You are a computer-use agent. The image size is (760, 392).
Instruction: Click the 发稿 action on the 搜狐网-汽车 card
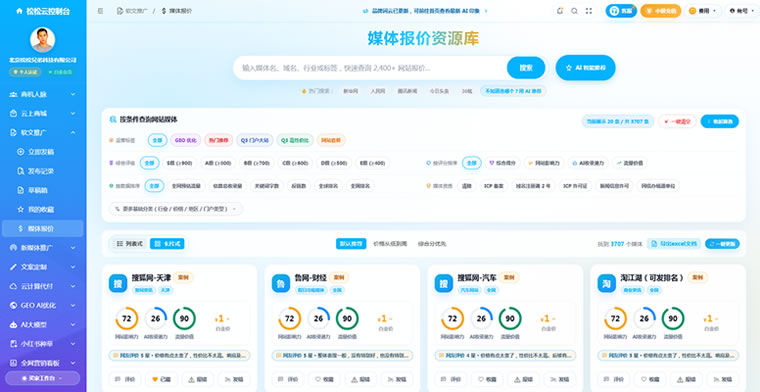(x=560, y=379)
